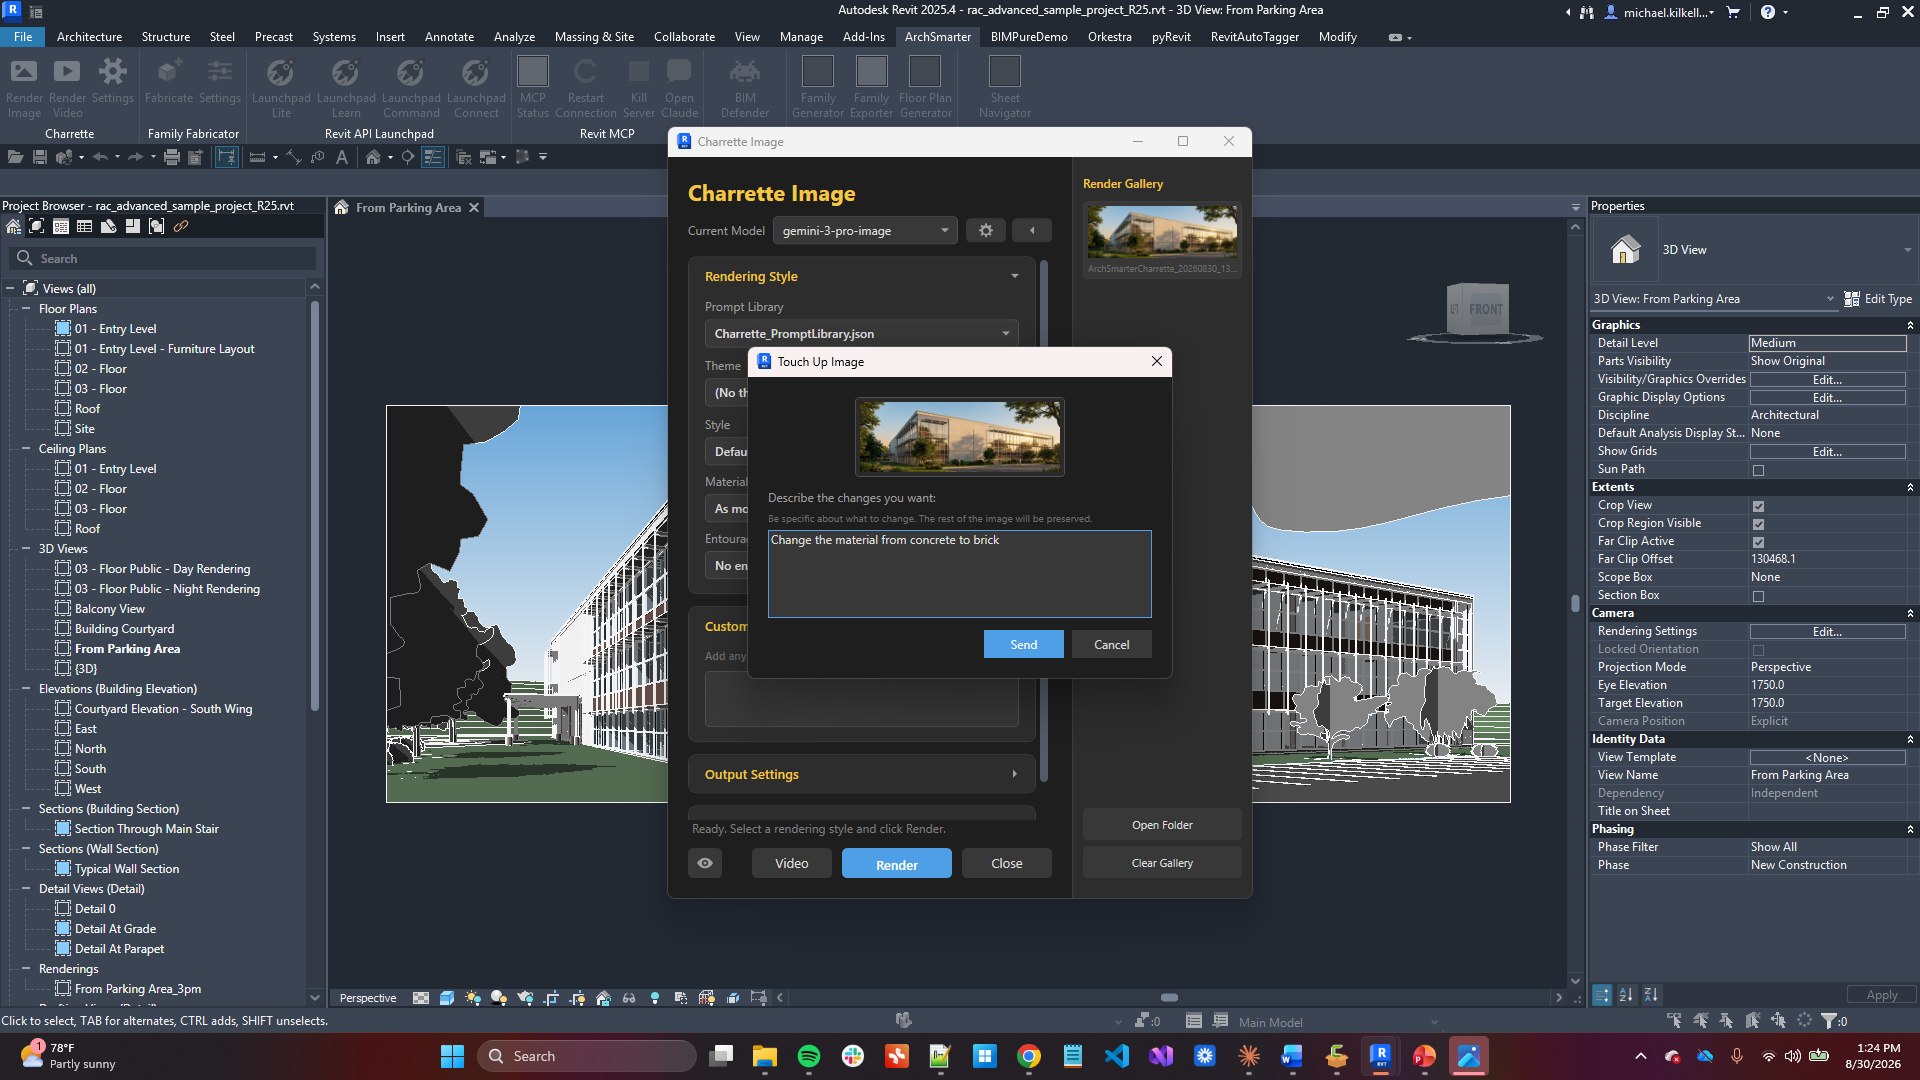Viewport: 1920px width, 1080px height.
Task: Open Spotify from the taskbar
Action: pyautogui.click(x=809, y=1056)
